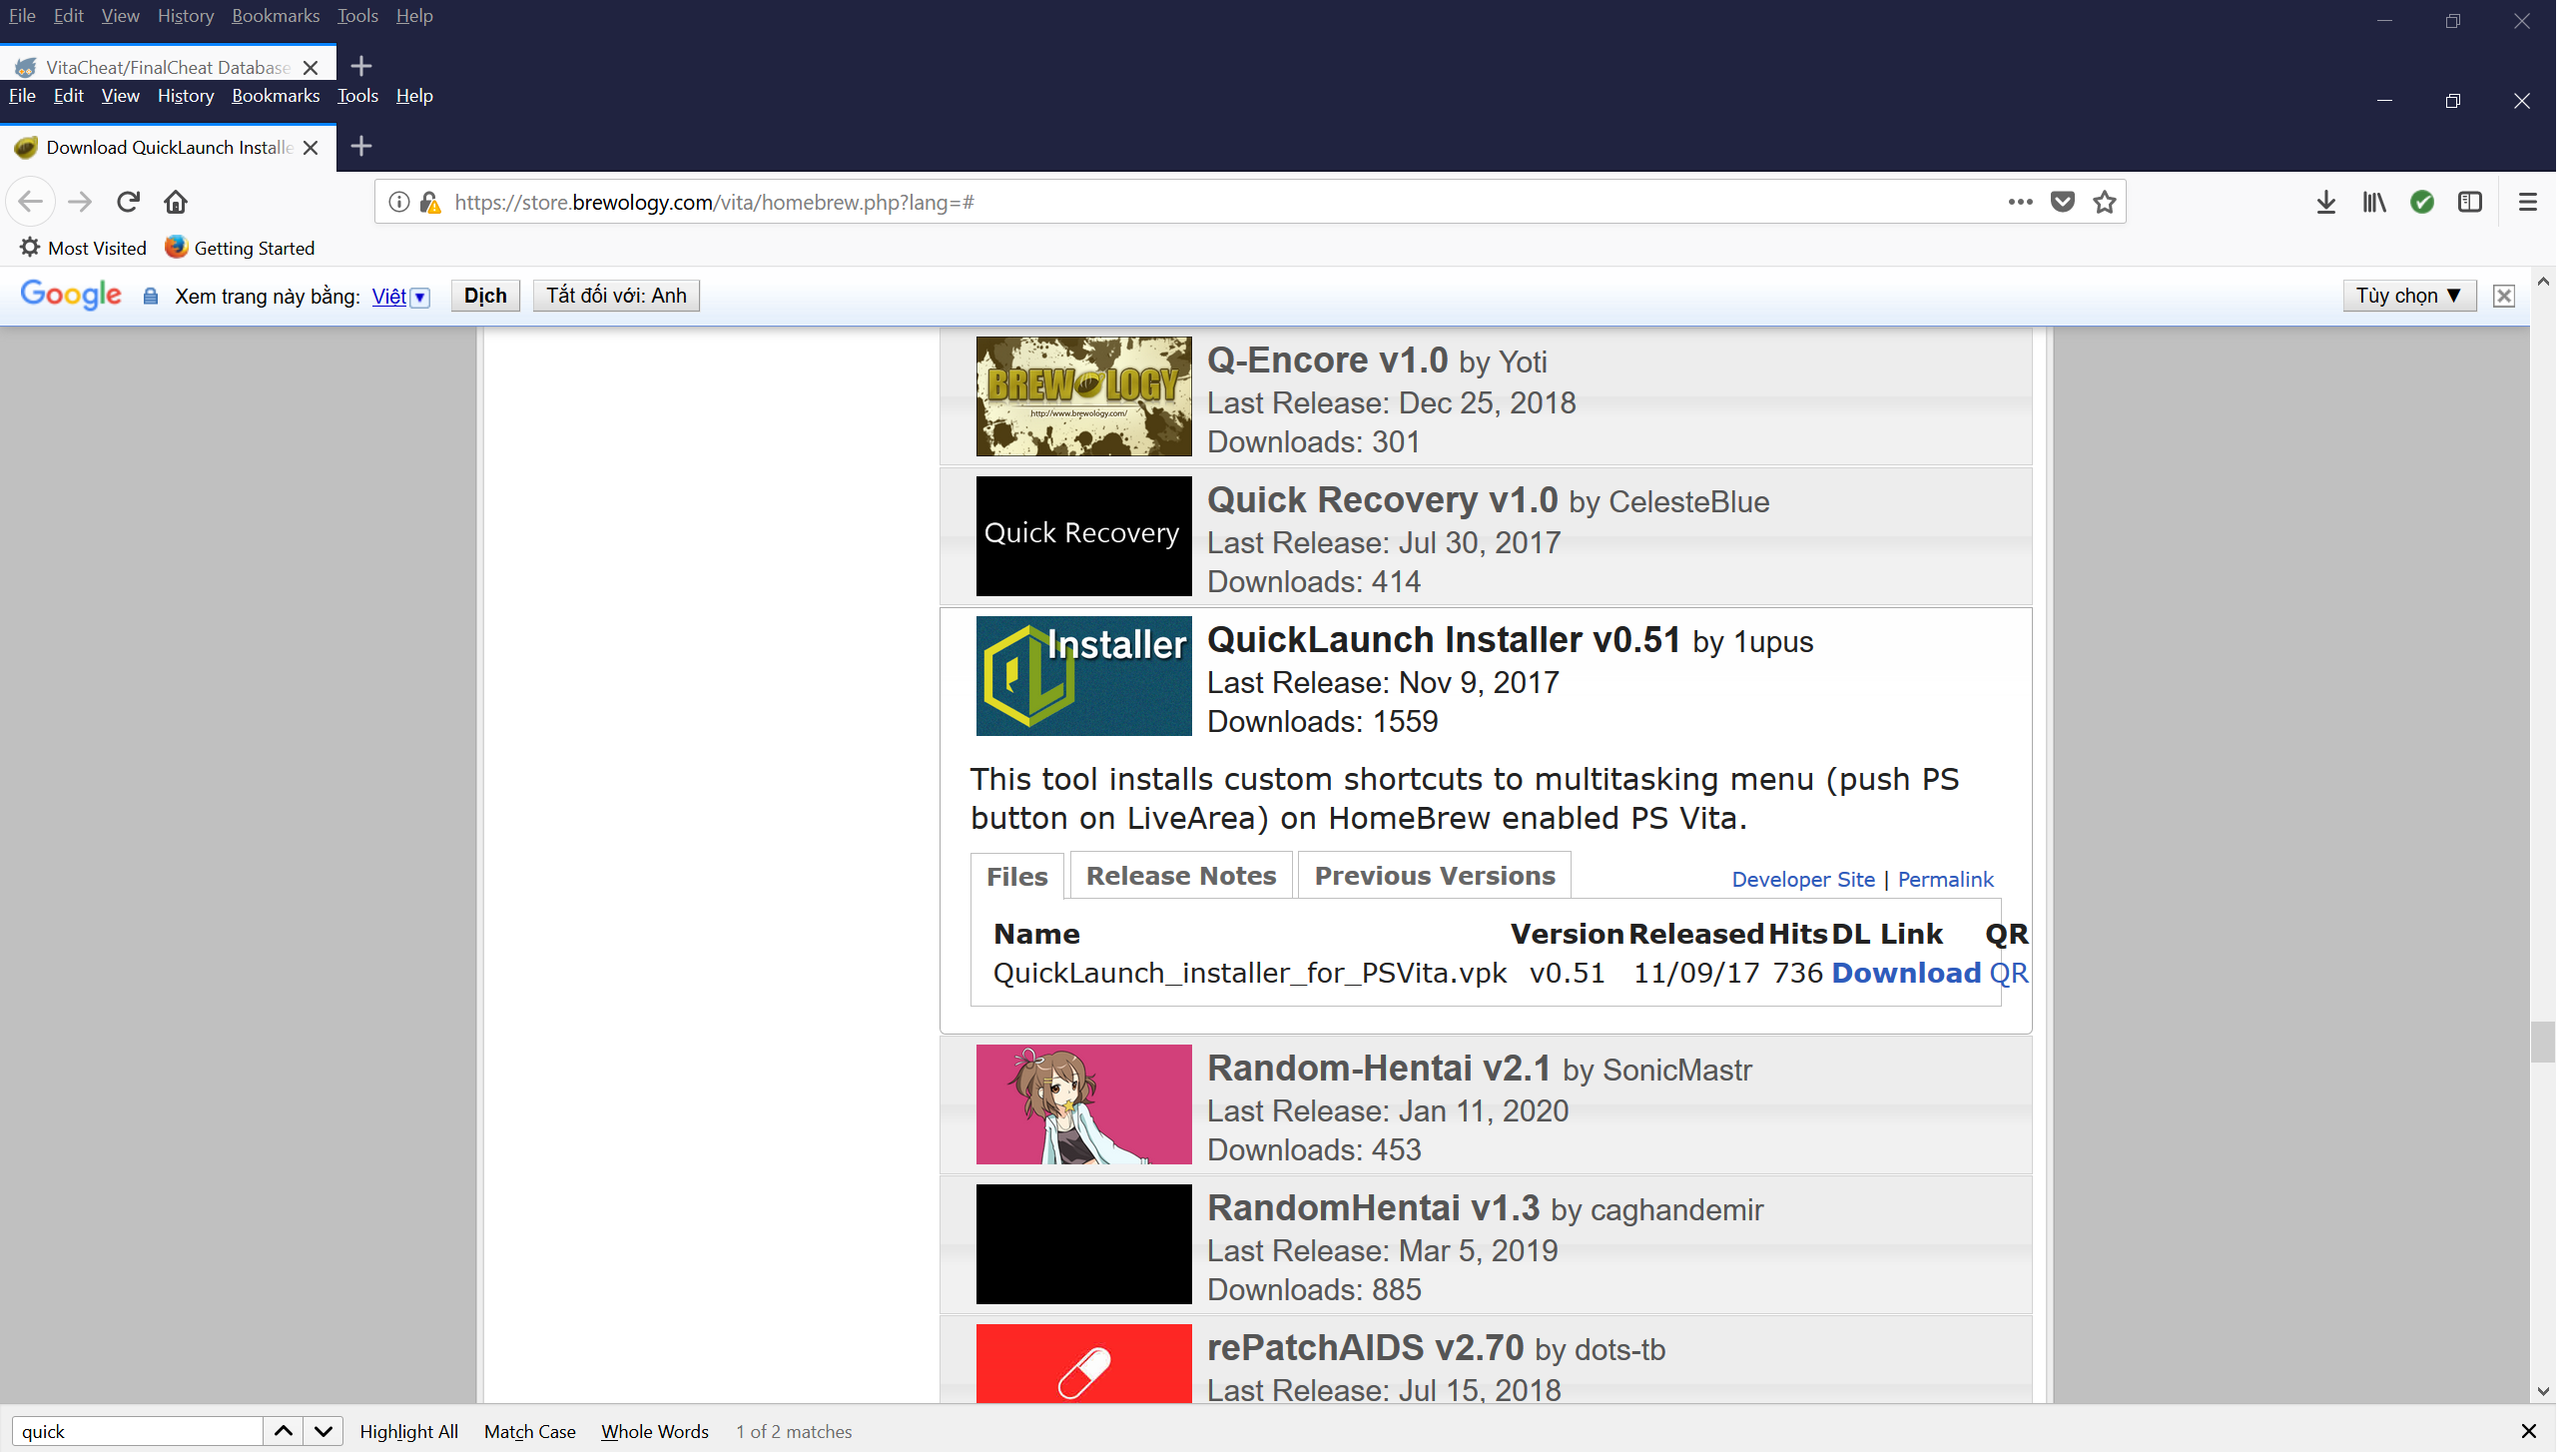Image resolution: width=2576 pixels, height=1452 pixels.
Task: Open the Edit menu in front window
Action: 68,96
